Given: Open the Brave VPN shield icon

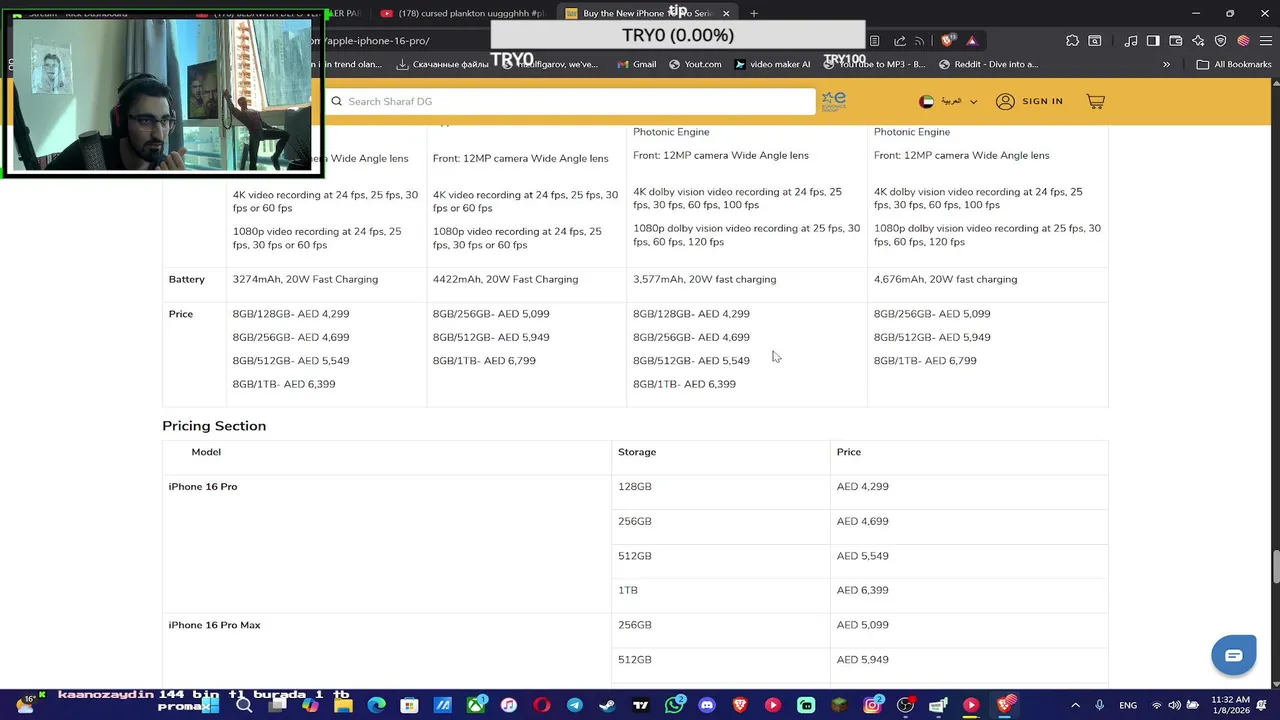Looking at the screenshot, I should point(1220,41).
